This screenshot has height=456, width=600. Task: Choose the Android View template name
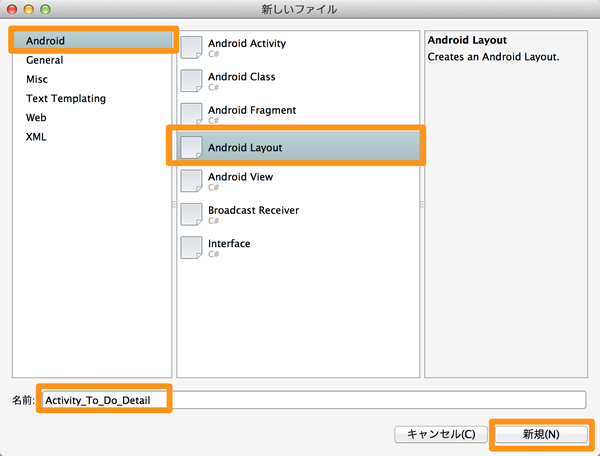click(240, 177)
